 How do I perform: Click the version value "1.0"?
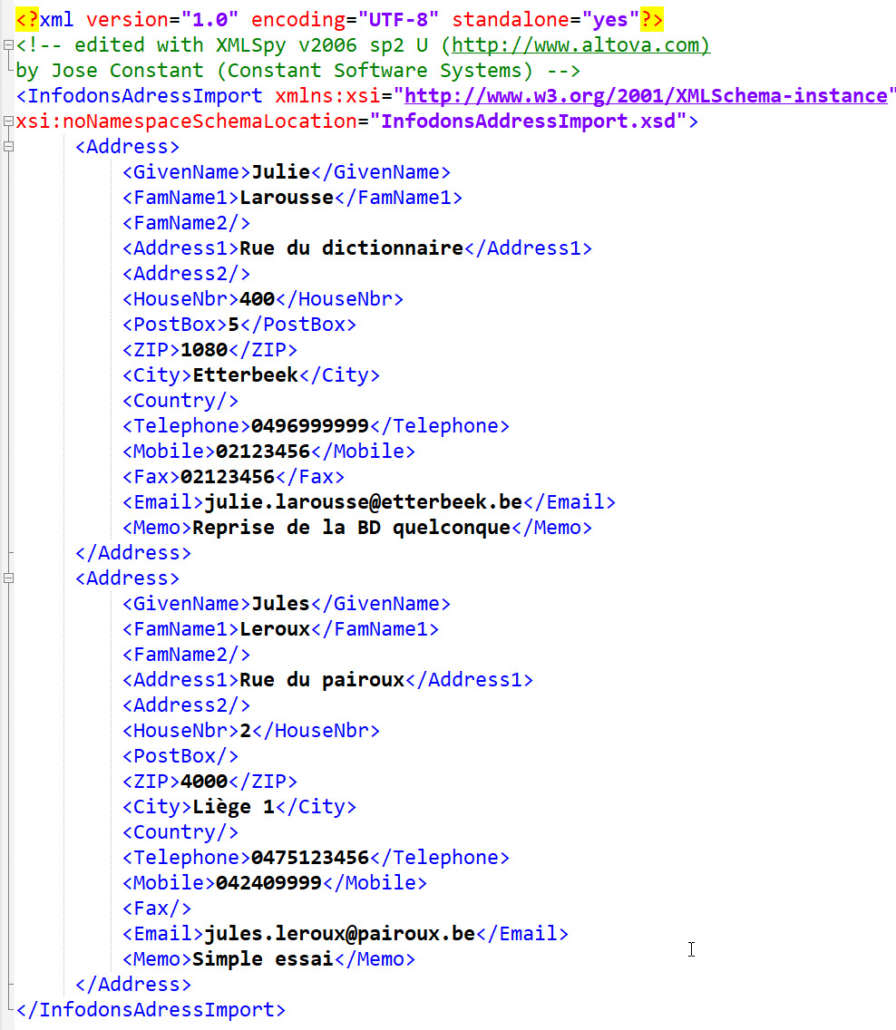click(210, 20)
